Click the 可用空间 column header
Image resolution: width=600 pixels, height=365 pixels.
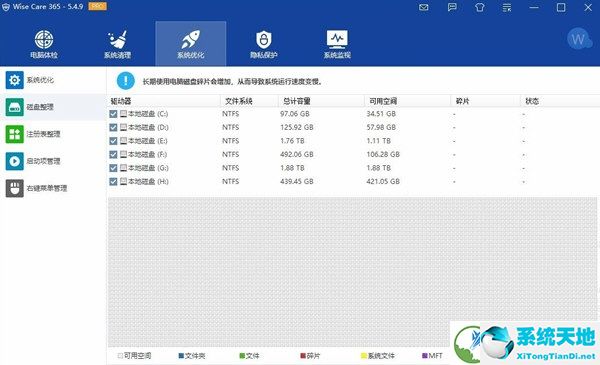click(x=408, y=101)
